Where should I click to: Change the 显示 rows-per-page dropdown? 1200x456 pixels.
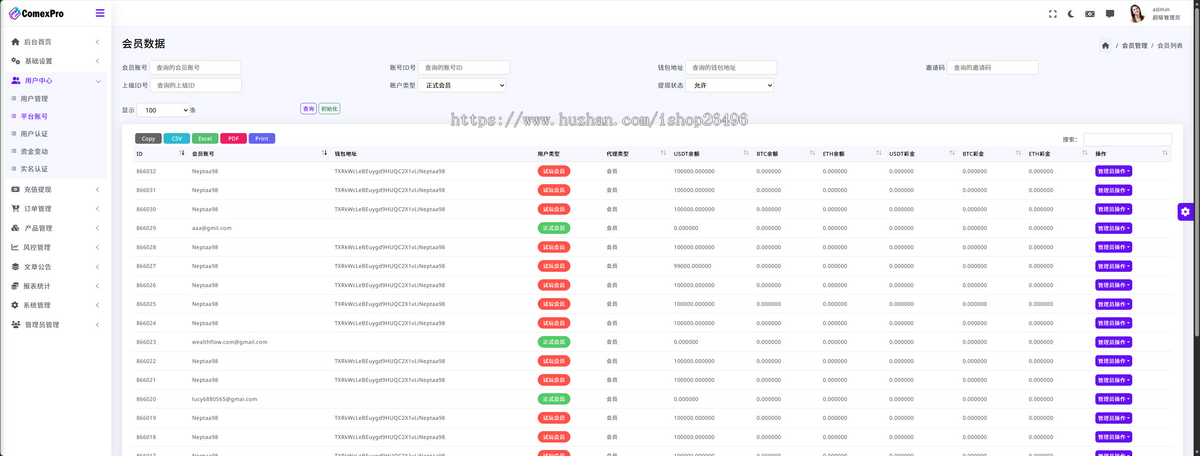click(164, 110)
